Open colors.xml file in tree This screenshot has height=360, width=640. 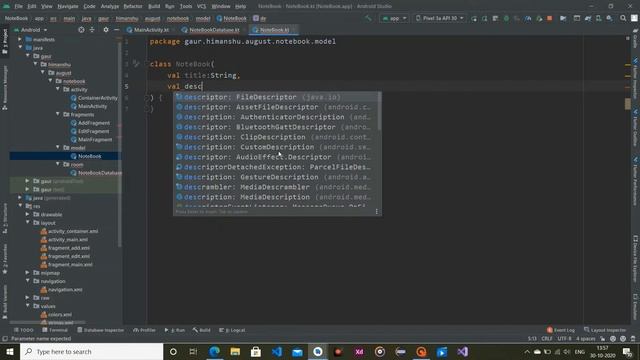click(56, 314)
